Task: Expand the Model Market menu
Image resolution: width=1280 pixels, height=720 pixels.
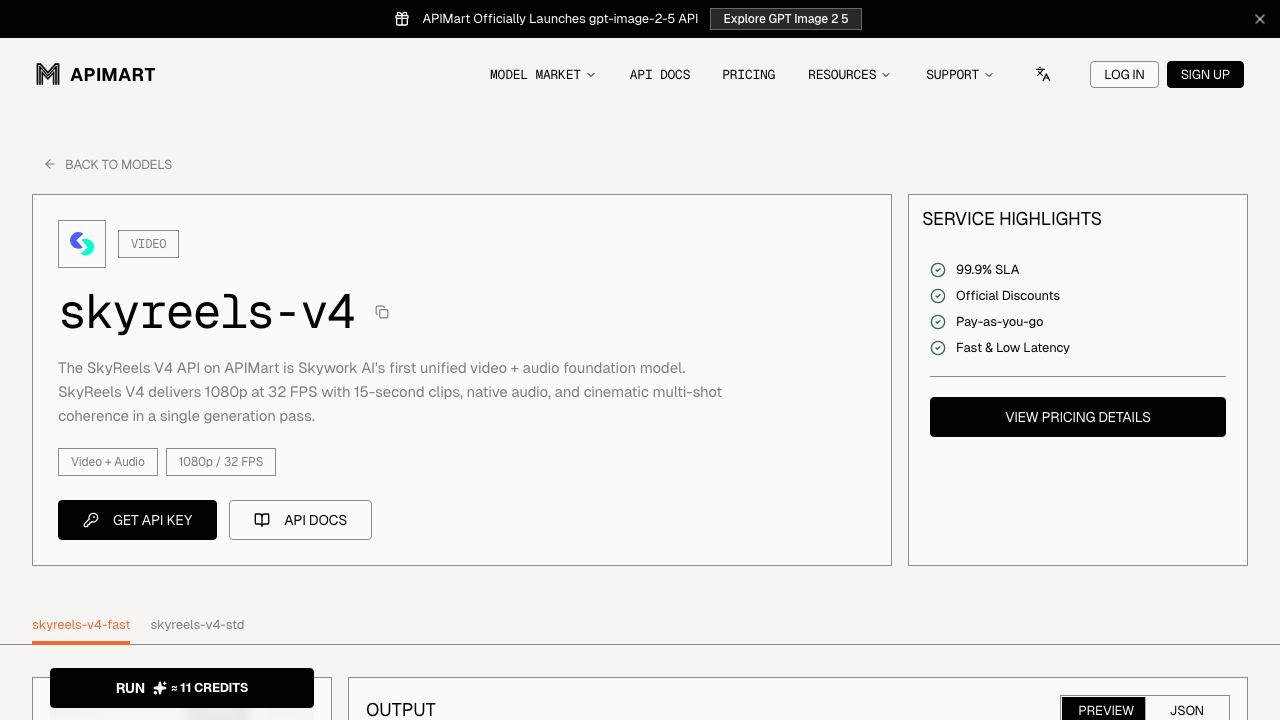Action: pyautogui.click(x=542, y=74)
